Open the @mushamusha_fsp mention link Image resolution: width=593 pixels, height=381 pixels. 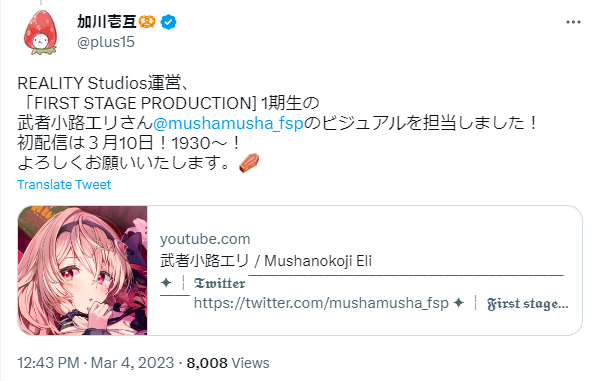click(x=228, y=123)
